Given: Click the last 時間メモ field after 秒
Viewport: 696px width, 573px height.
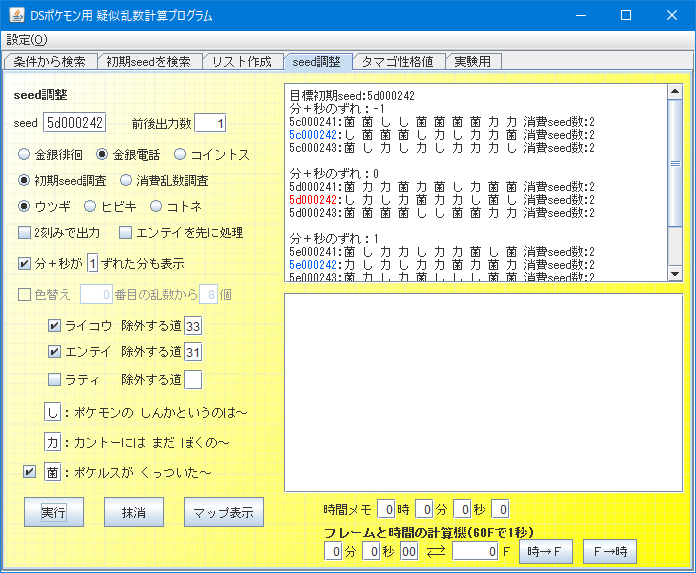Looking at the screenshot, I should click(500, 509).
